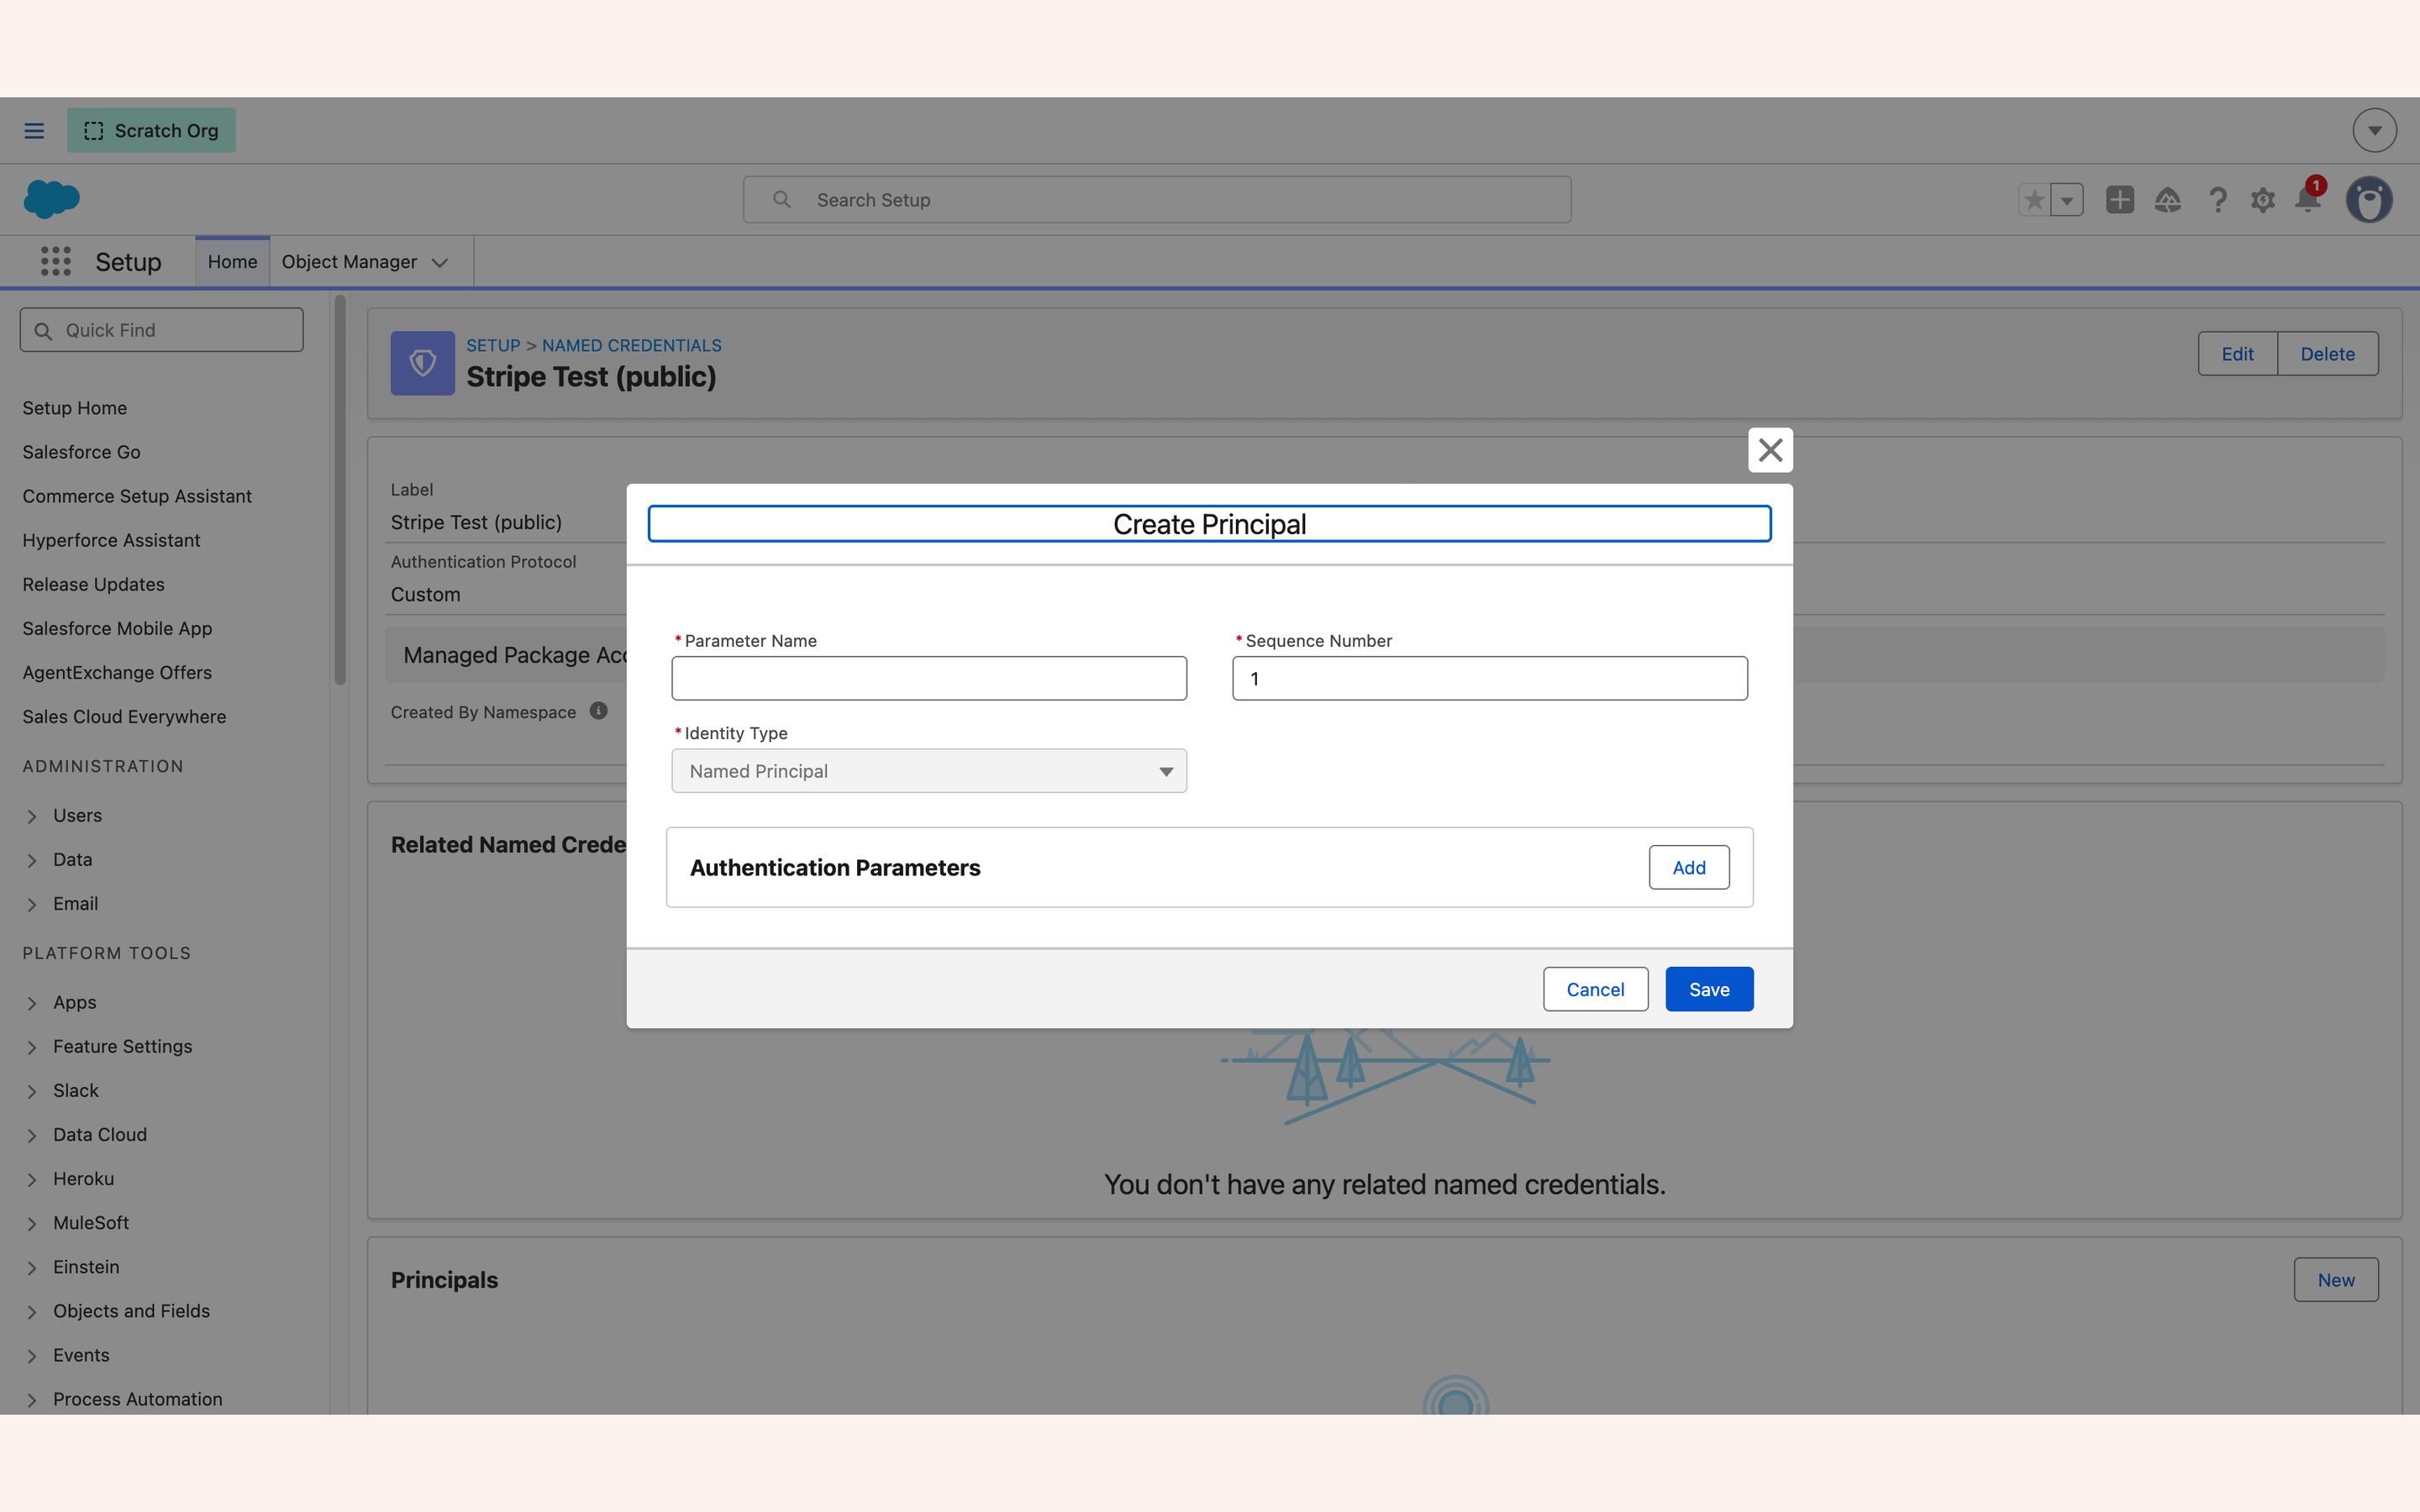This screenshot has height=1512, width=2420.
Task: Click New in the Principals section
Action: (2336, 1279)
